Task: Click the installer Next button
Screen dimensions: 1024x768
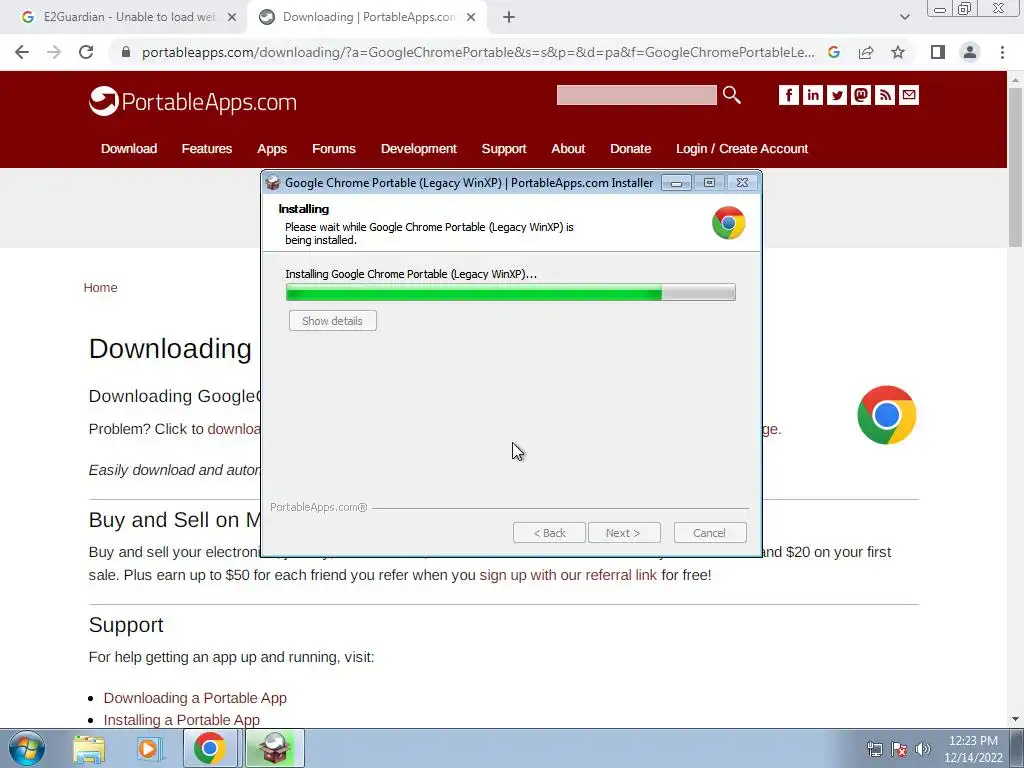Action: (624, 533)
